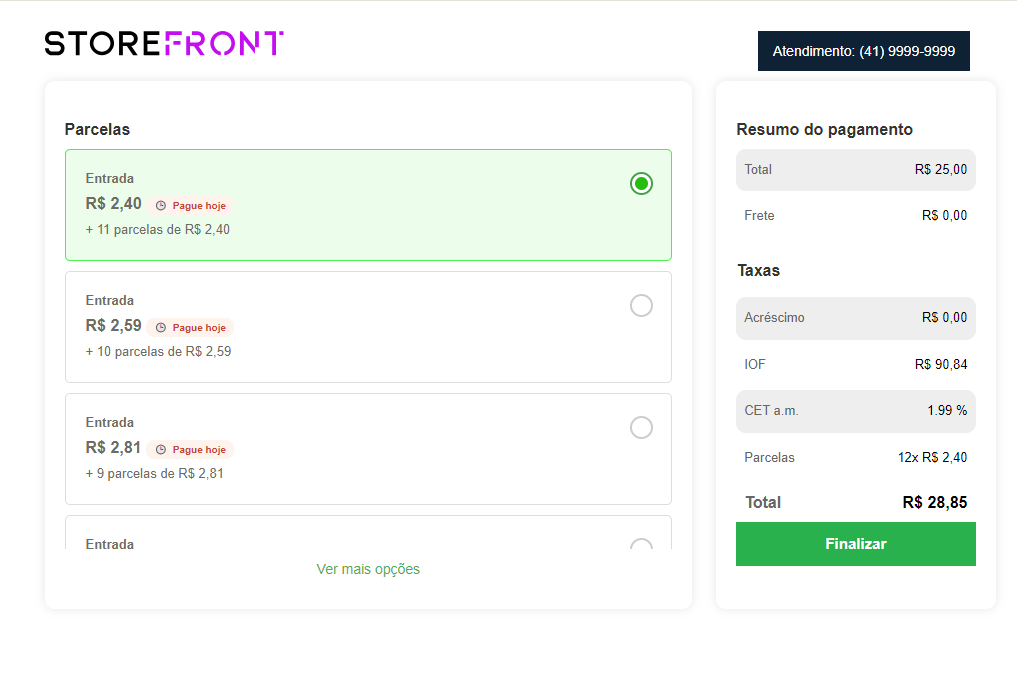The image size is (1017, 675).
Task: Click the Acréscimo row under Taxas
Action: click(855, 318)
